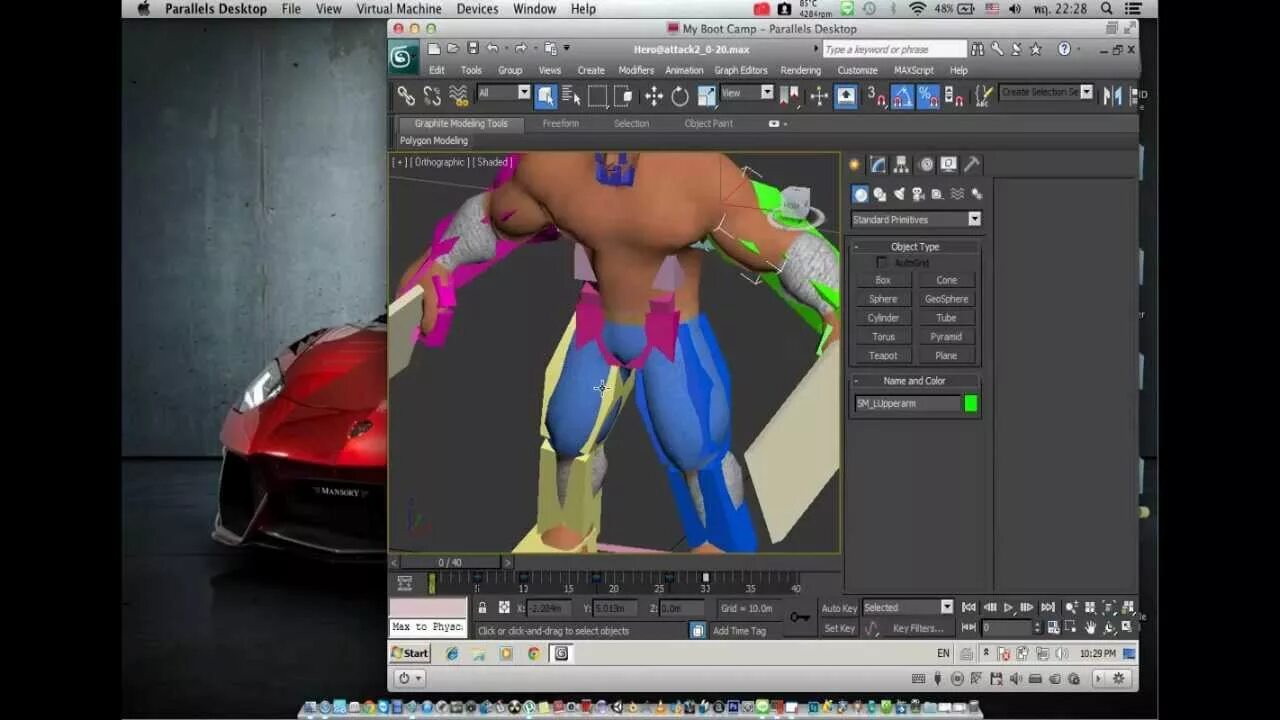Open the Modifiers menu
Viewport: 1280px width, 720px height.
(x=636, y=70)
